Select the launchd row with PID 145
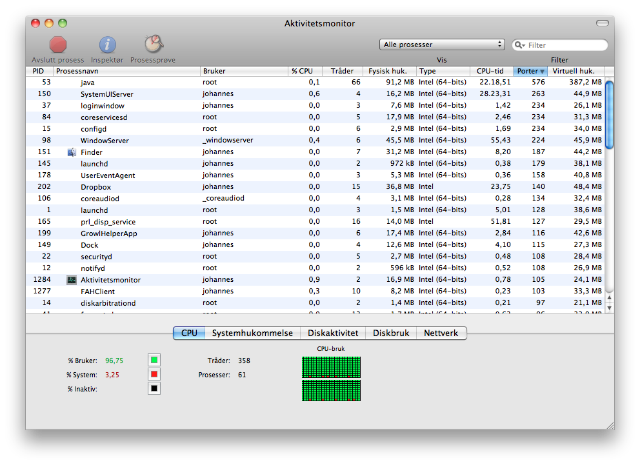This screenshot has width=639, height=464. [316, 163]
